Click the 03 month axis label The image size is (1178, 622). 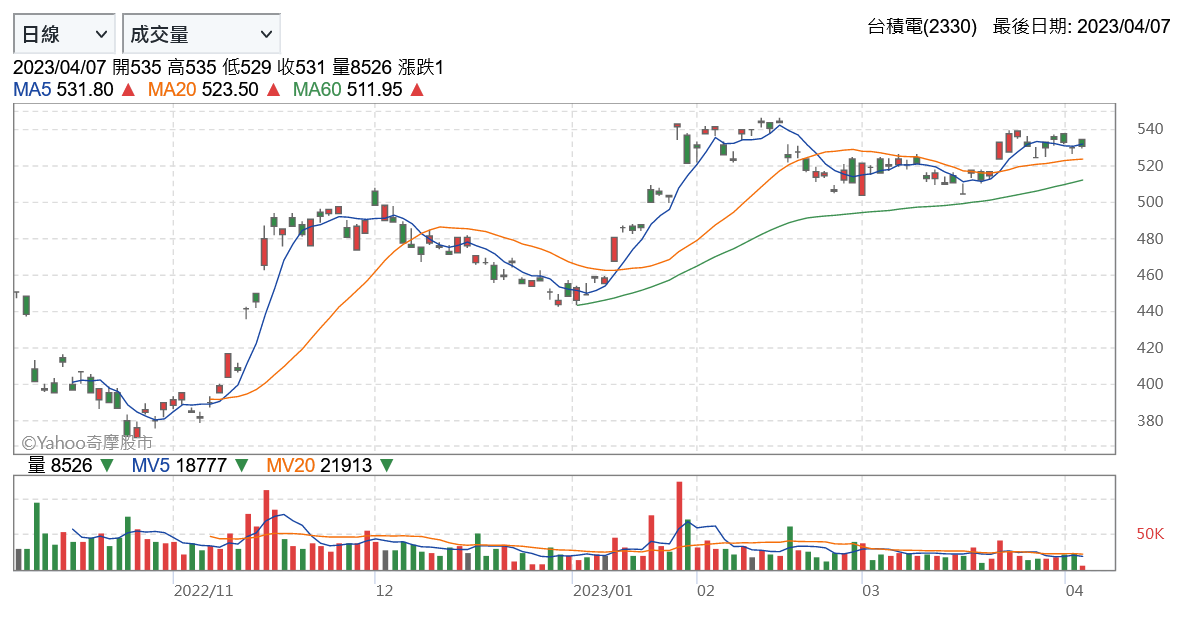pos(870,590)
